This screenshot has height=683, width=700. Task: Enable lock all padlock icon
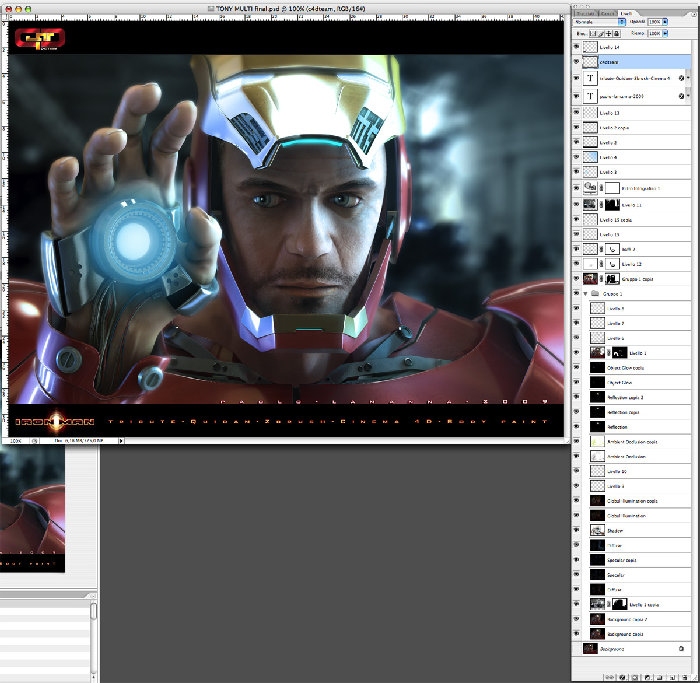pyautogui.click(x=617, y=33)
